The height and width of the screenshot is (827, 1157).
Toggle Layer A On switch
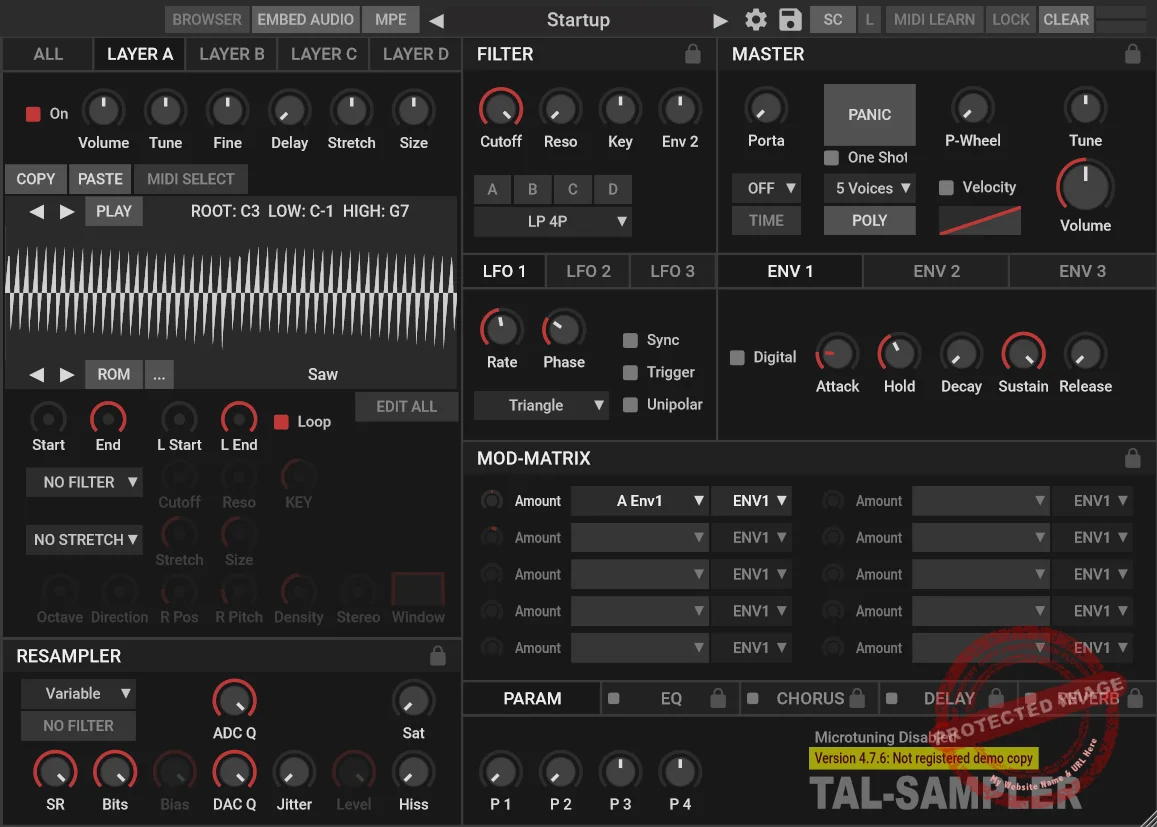[x=33, y=114]
